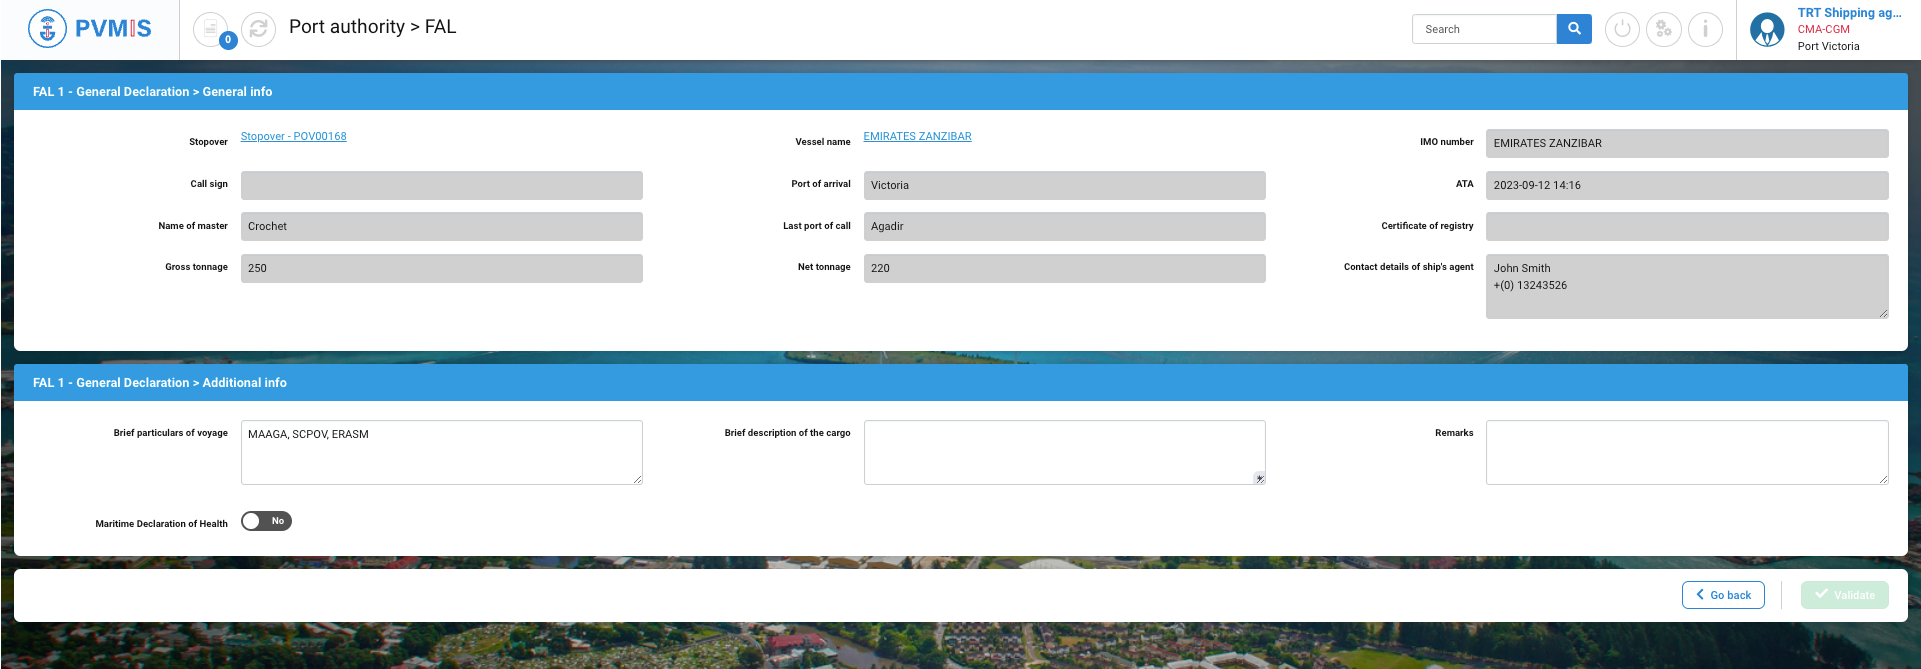Click the Brief particulars of voyage textarea
The height and width of the screenshot is (669, 1921).
coord(441,453)
